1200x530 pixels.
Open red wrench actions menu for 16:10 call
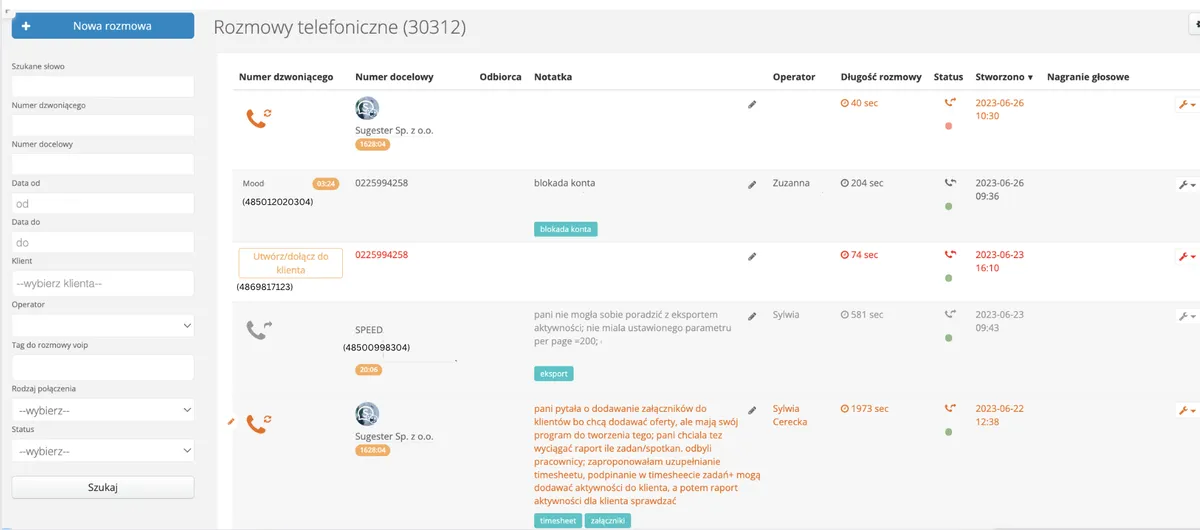click(x=1186, y=257)
